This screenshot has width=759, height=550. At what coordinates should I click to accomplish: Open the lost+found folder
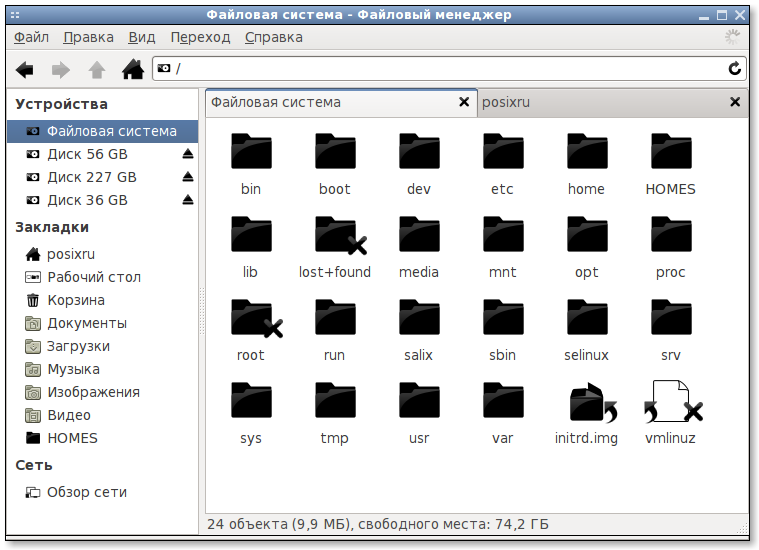pos(335,248)
